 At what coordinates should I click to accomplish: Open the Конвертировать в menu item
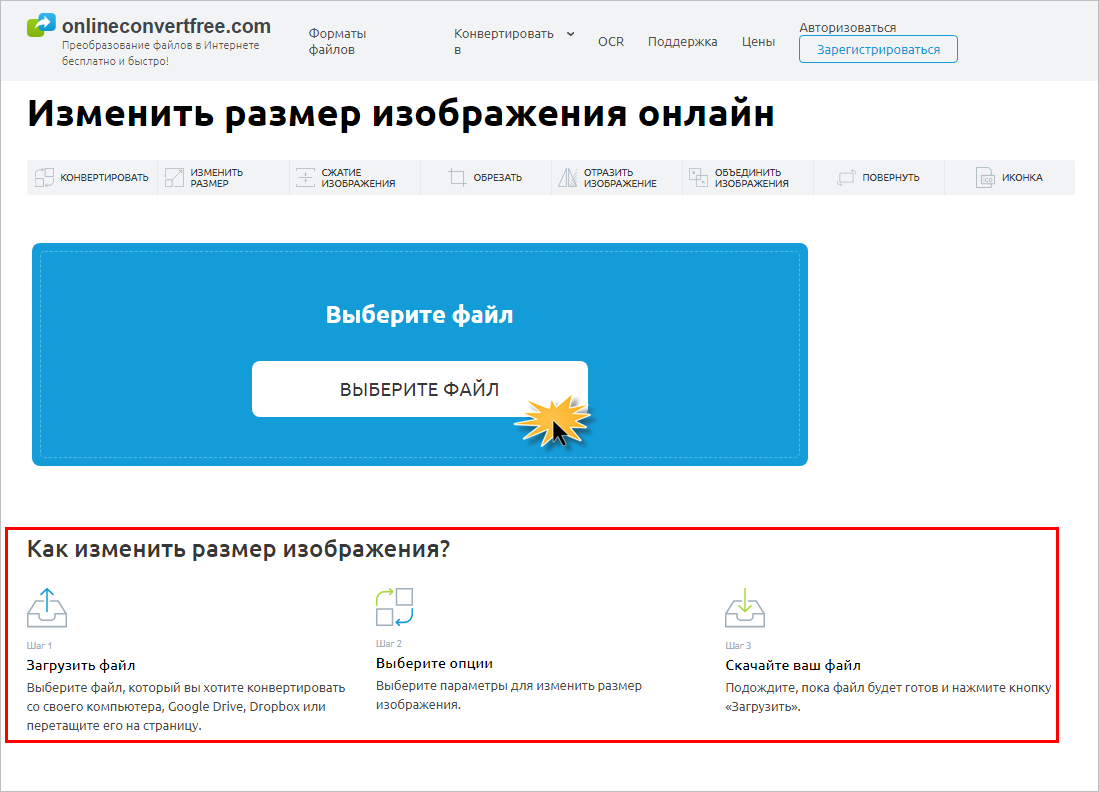[504, 41]
